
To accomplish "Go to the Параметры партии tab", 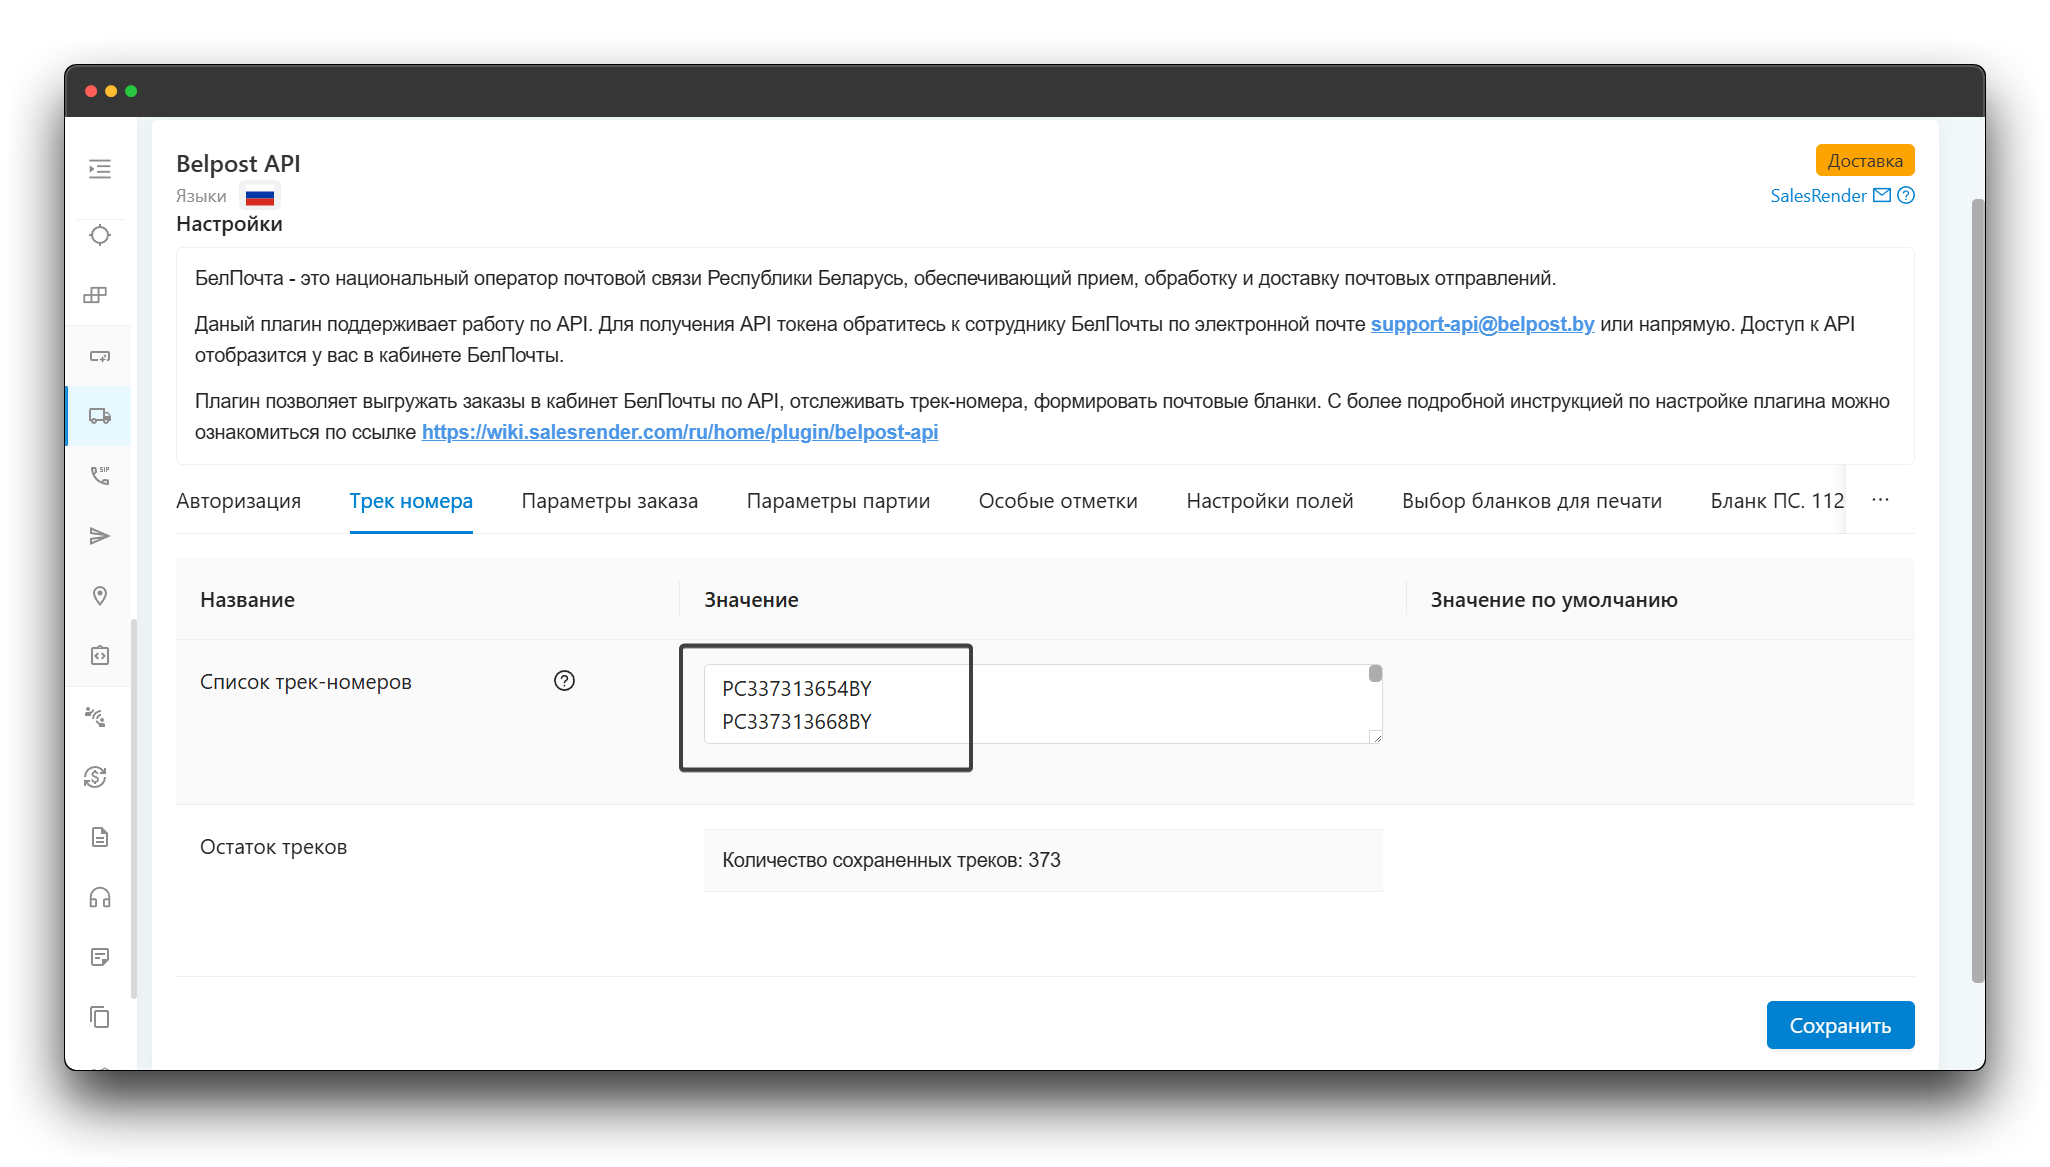I will point(838,501).
